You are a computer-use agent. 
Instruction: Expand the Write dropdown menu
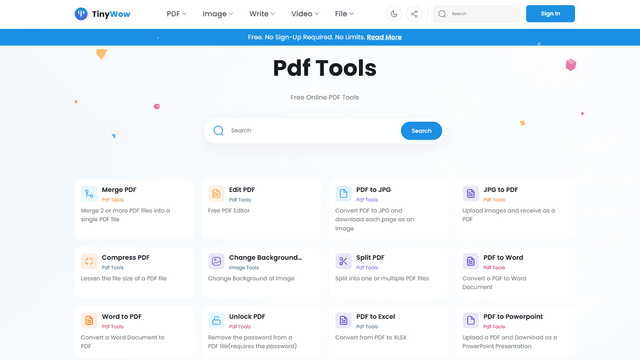pos(262,14)
